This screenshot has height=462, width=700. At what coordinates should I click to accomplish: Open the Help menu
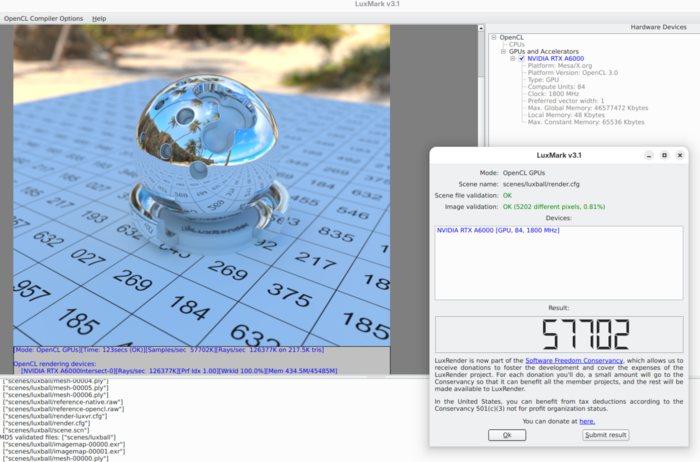coord(99,18)
